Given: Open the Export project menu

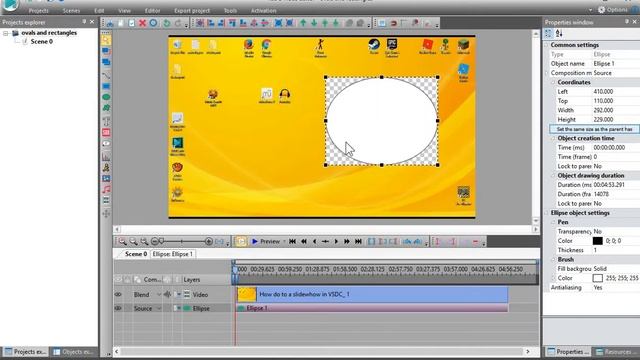Looking at the screenshot, I should coord(192,11).
